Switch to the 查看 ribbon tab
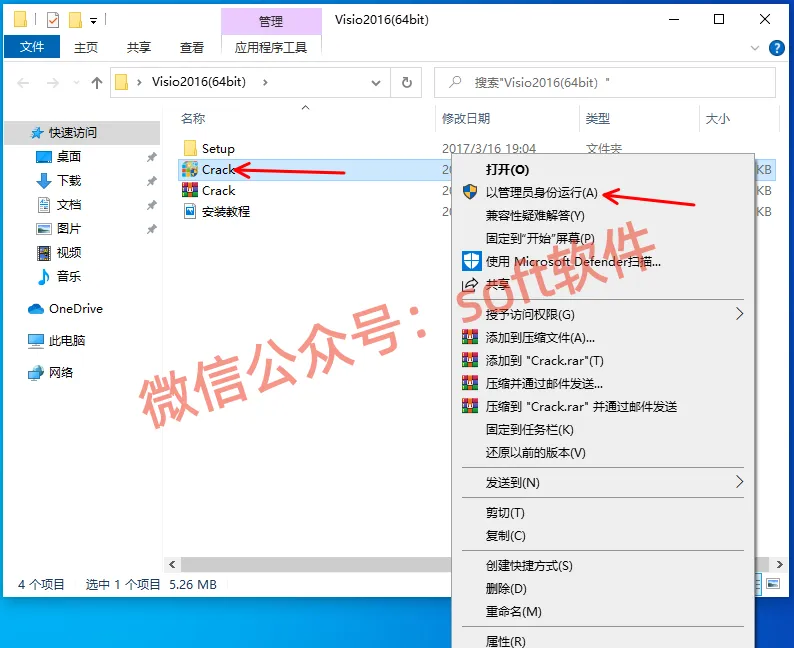Screen dimensions: 794x648 pos(192,48)
